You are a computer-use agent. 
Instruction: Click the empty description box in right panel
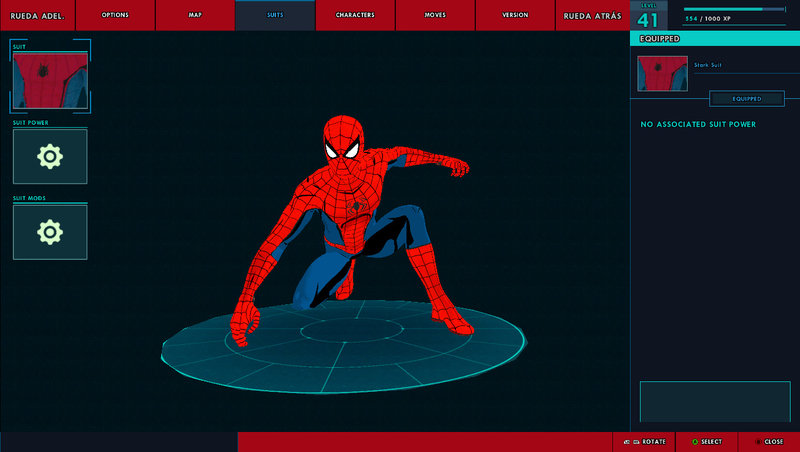[x=715, y=401]
